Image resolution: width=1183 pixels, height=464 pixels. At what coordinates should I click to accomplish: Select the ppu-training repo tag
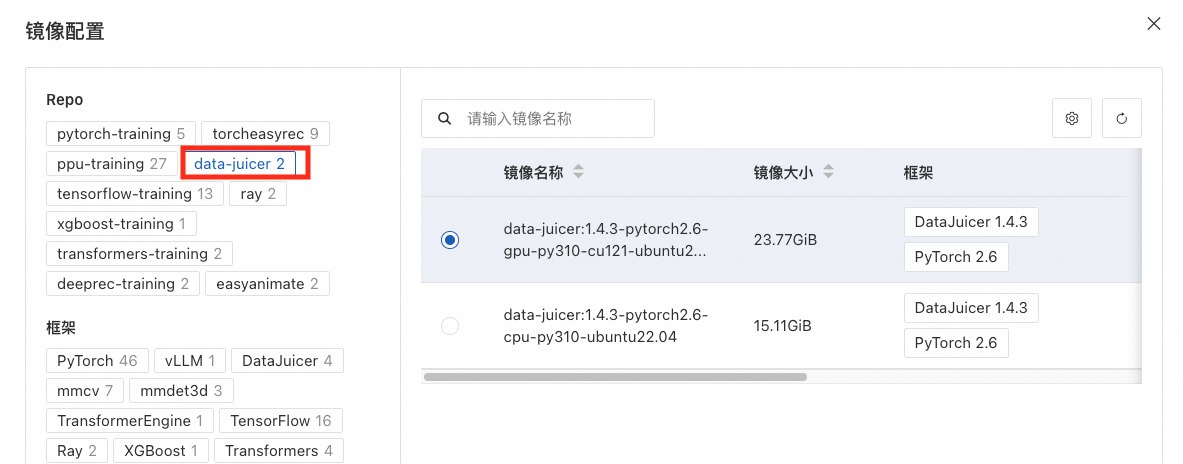111,164
